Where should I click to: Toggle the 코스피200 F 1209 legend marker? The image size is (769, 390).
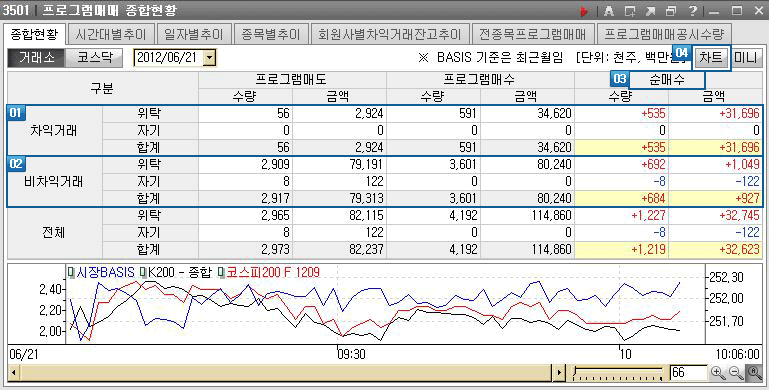tap(222, 272)
